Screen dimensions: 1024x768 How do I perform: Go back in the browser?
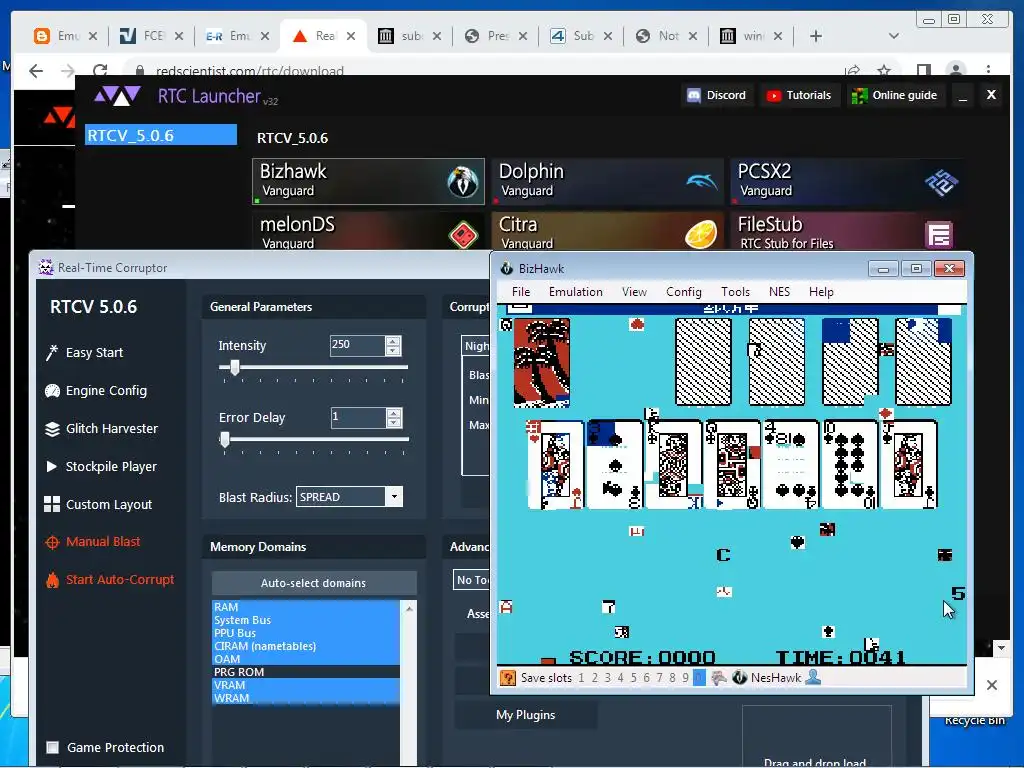click(x=36, y=71)
